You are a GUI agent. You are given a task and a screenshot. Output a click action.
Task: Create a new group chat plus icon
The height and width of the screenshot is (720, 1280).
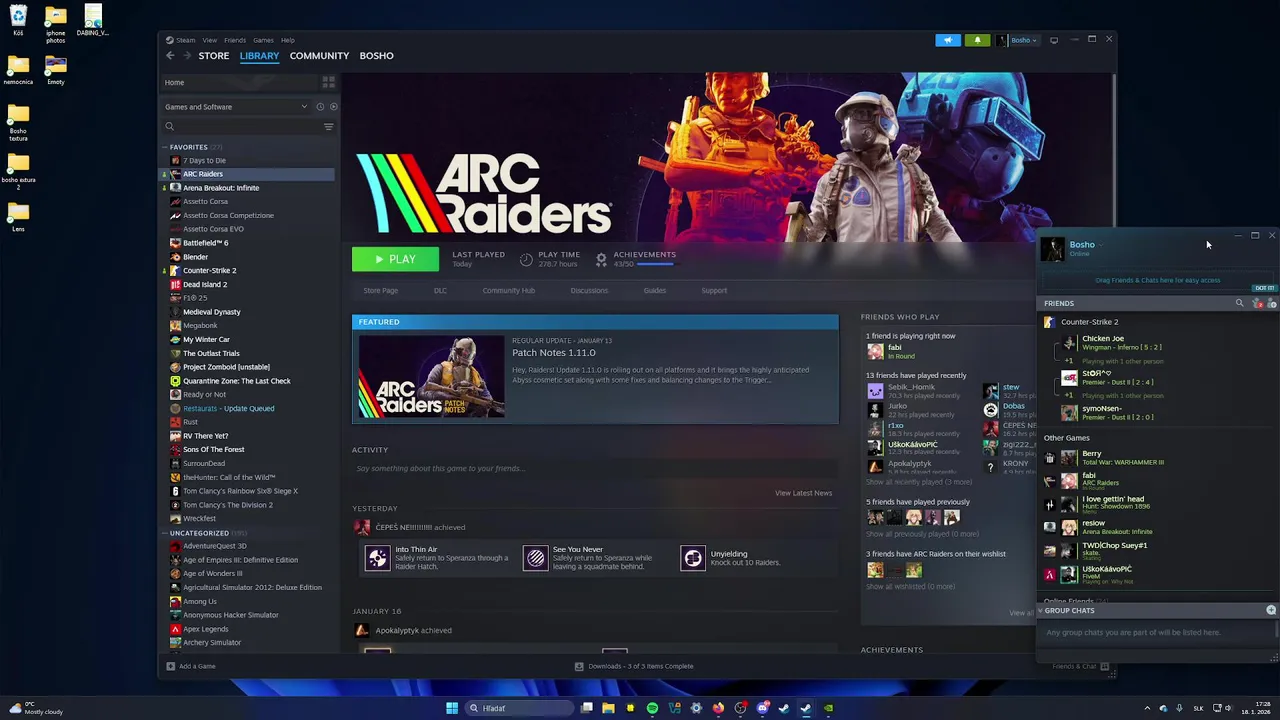pyautogui.click(x=1271, y=610)
